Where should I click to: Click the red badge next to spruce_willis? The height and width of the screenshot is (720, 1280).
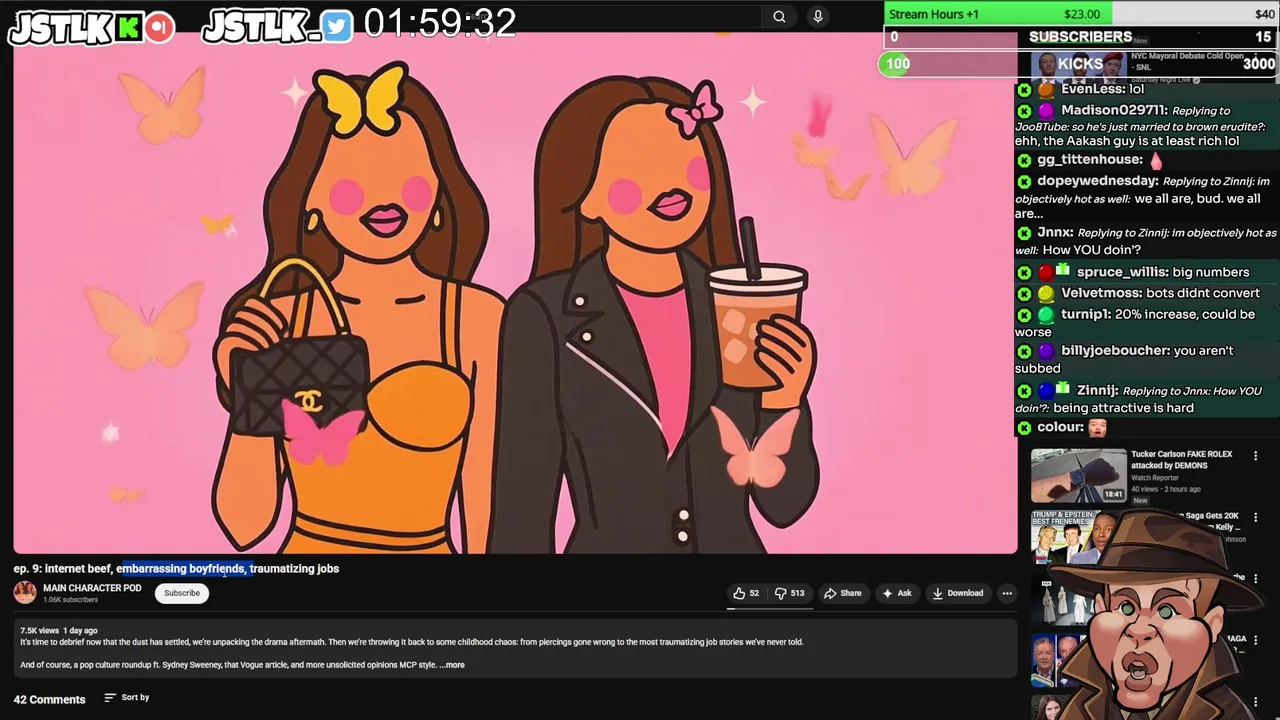coord(1046,272)
